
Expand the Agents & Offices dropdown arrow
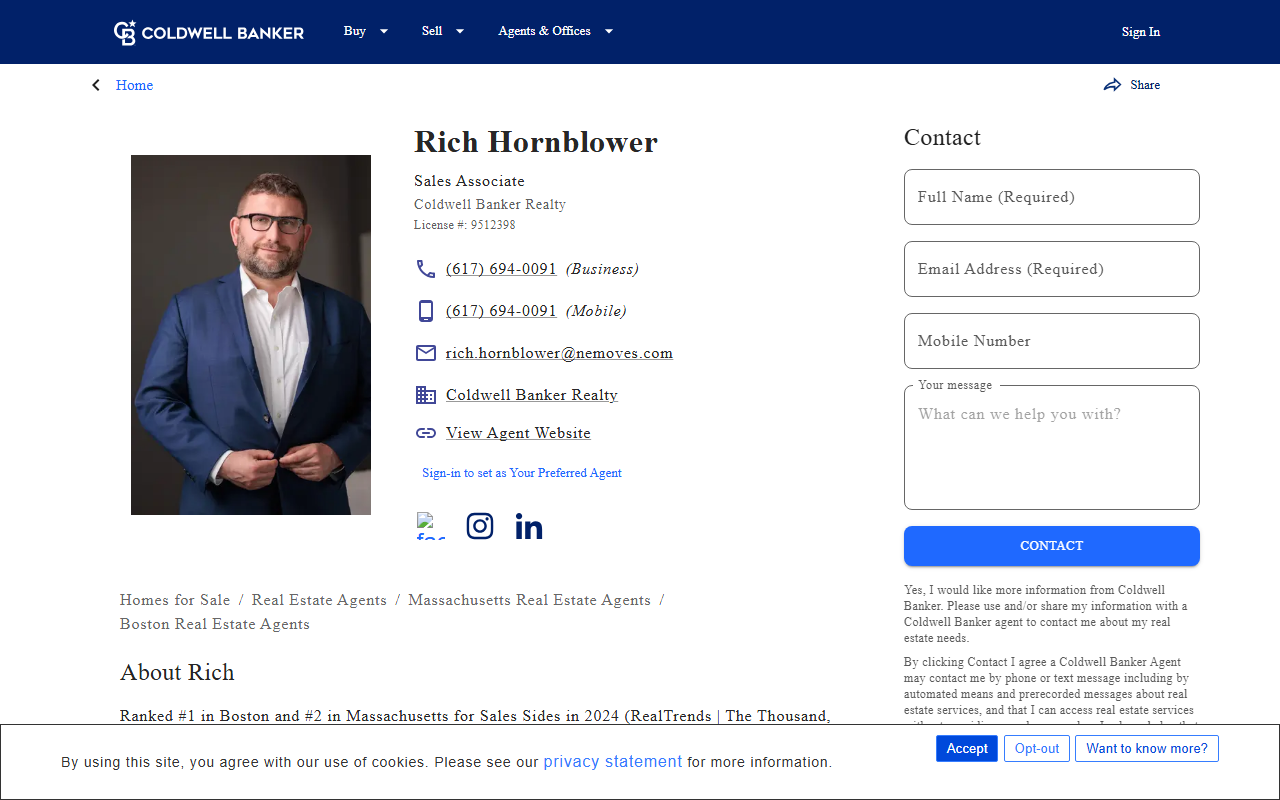coord(609,31)
